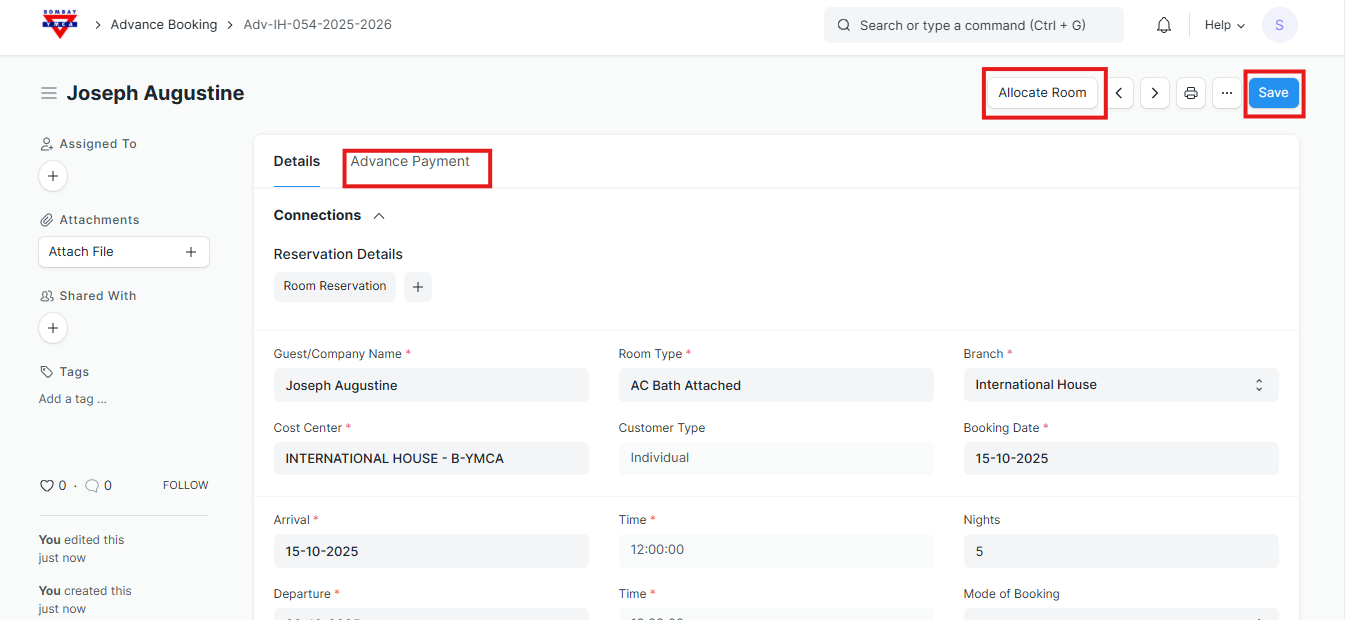Open the Help dropdown
This screenshot has width=1345, height=620.
pos(1224,25)
